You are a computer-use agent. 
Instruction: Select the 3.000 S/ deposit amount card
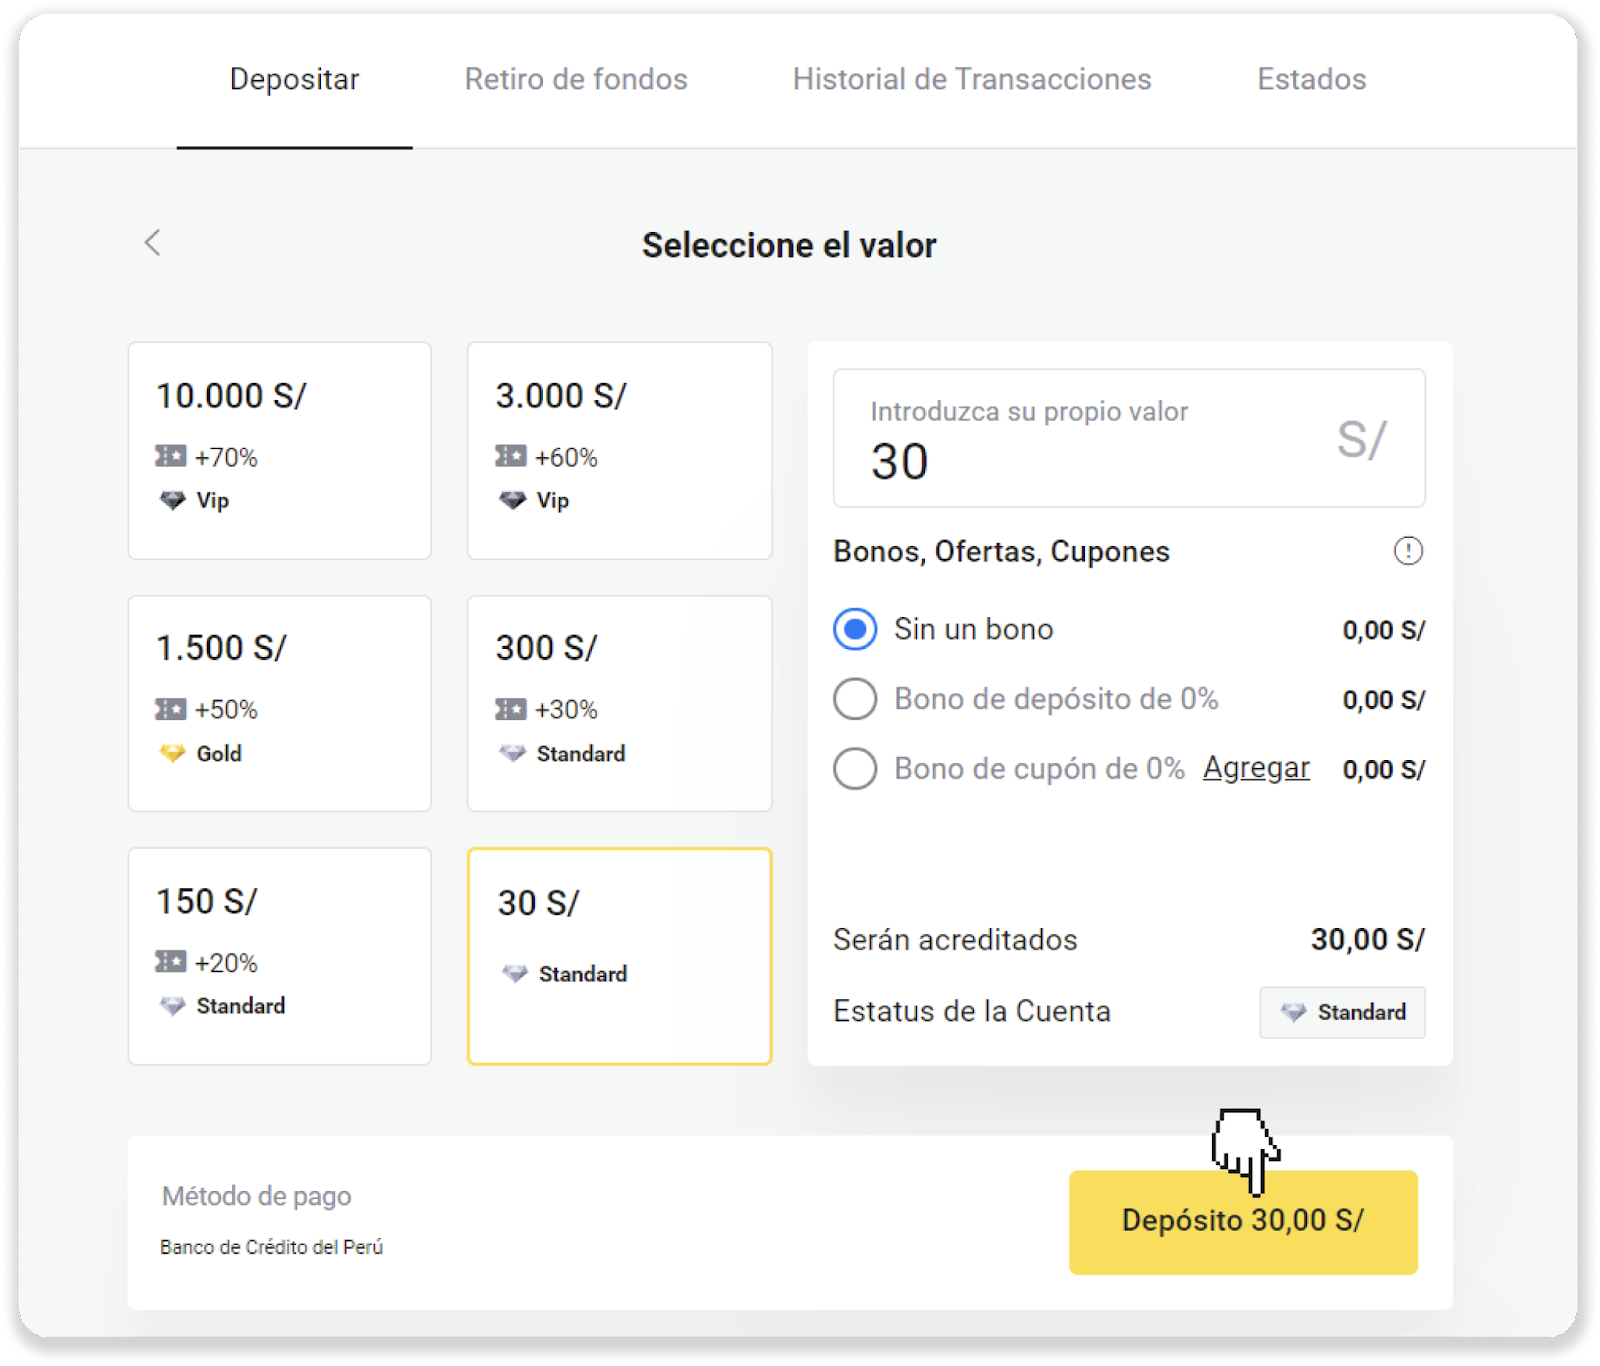click(x=619, y=450)
